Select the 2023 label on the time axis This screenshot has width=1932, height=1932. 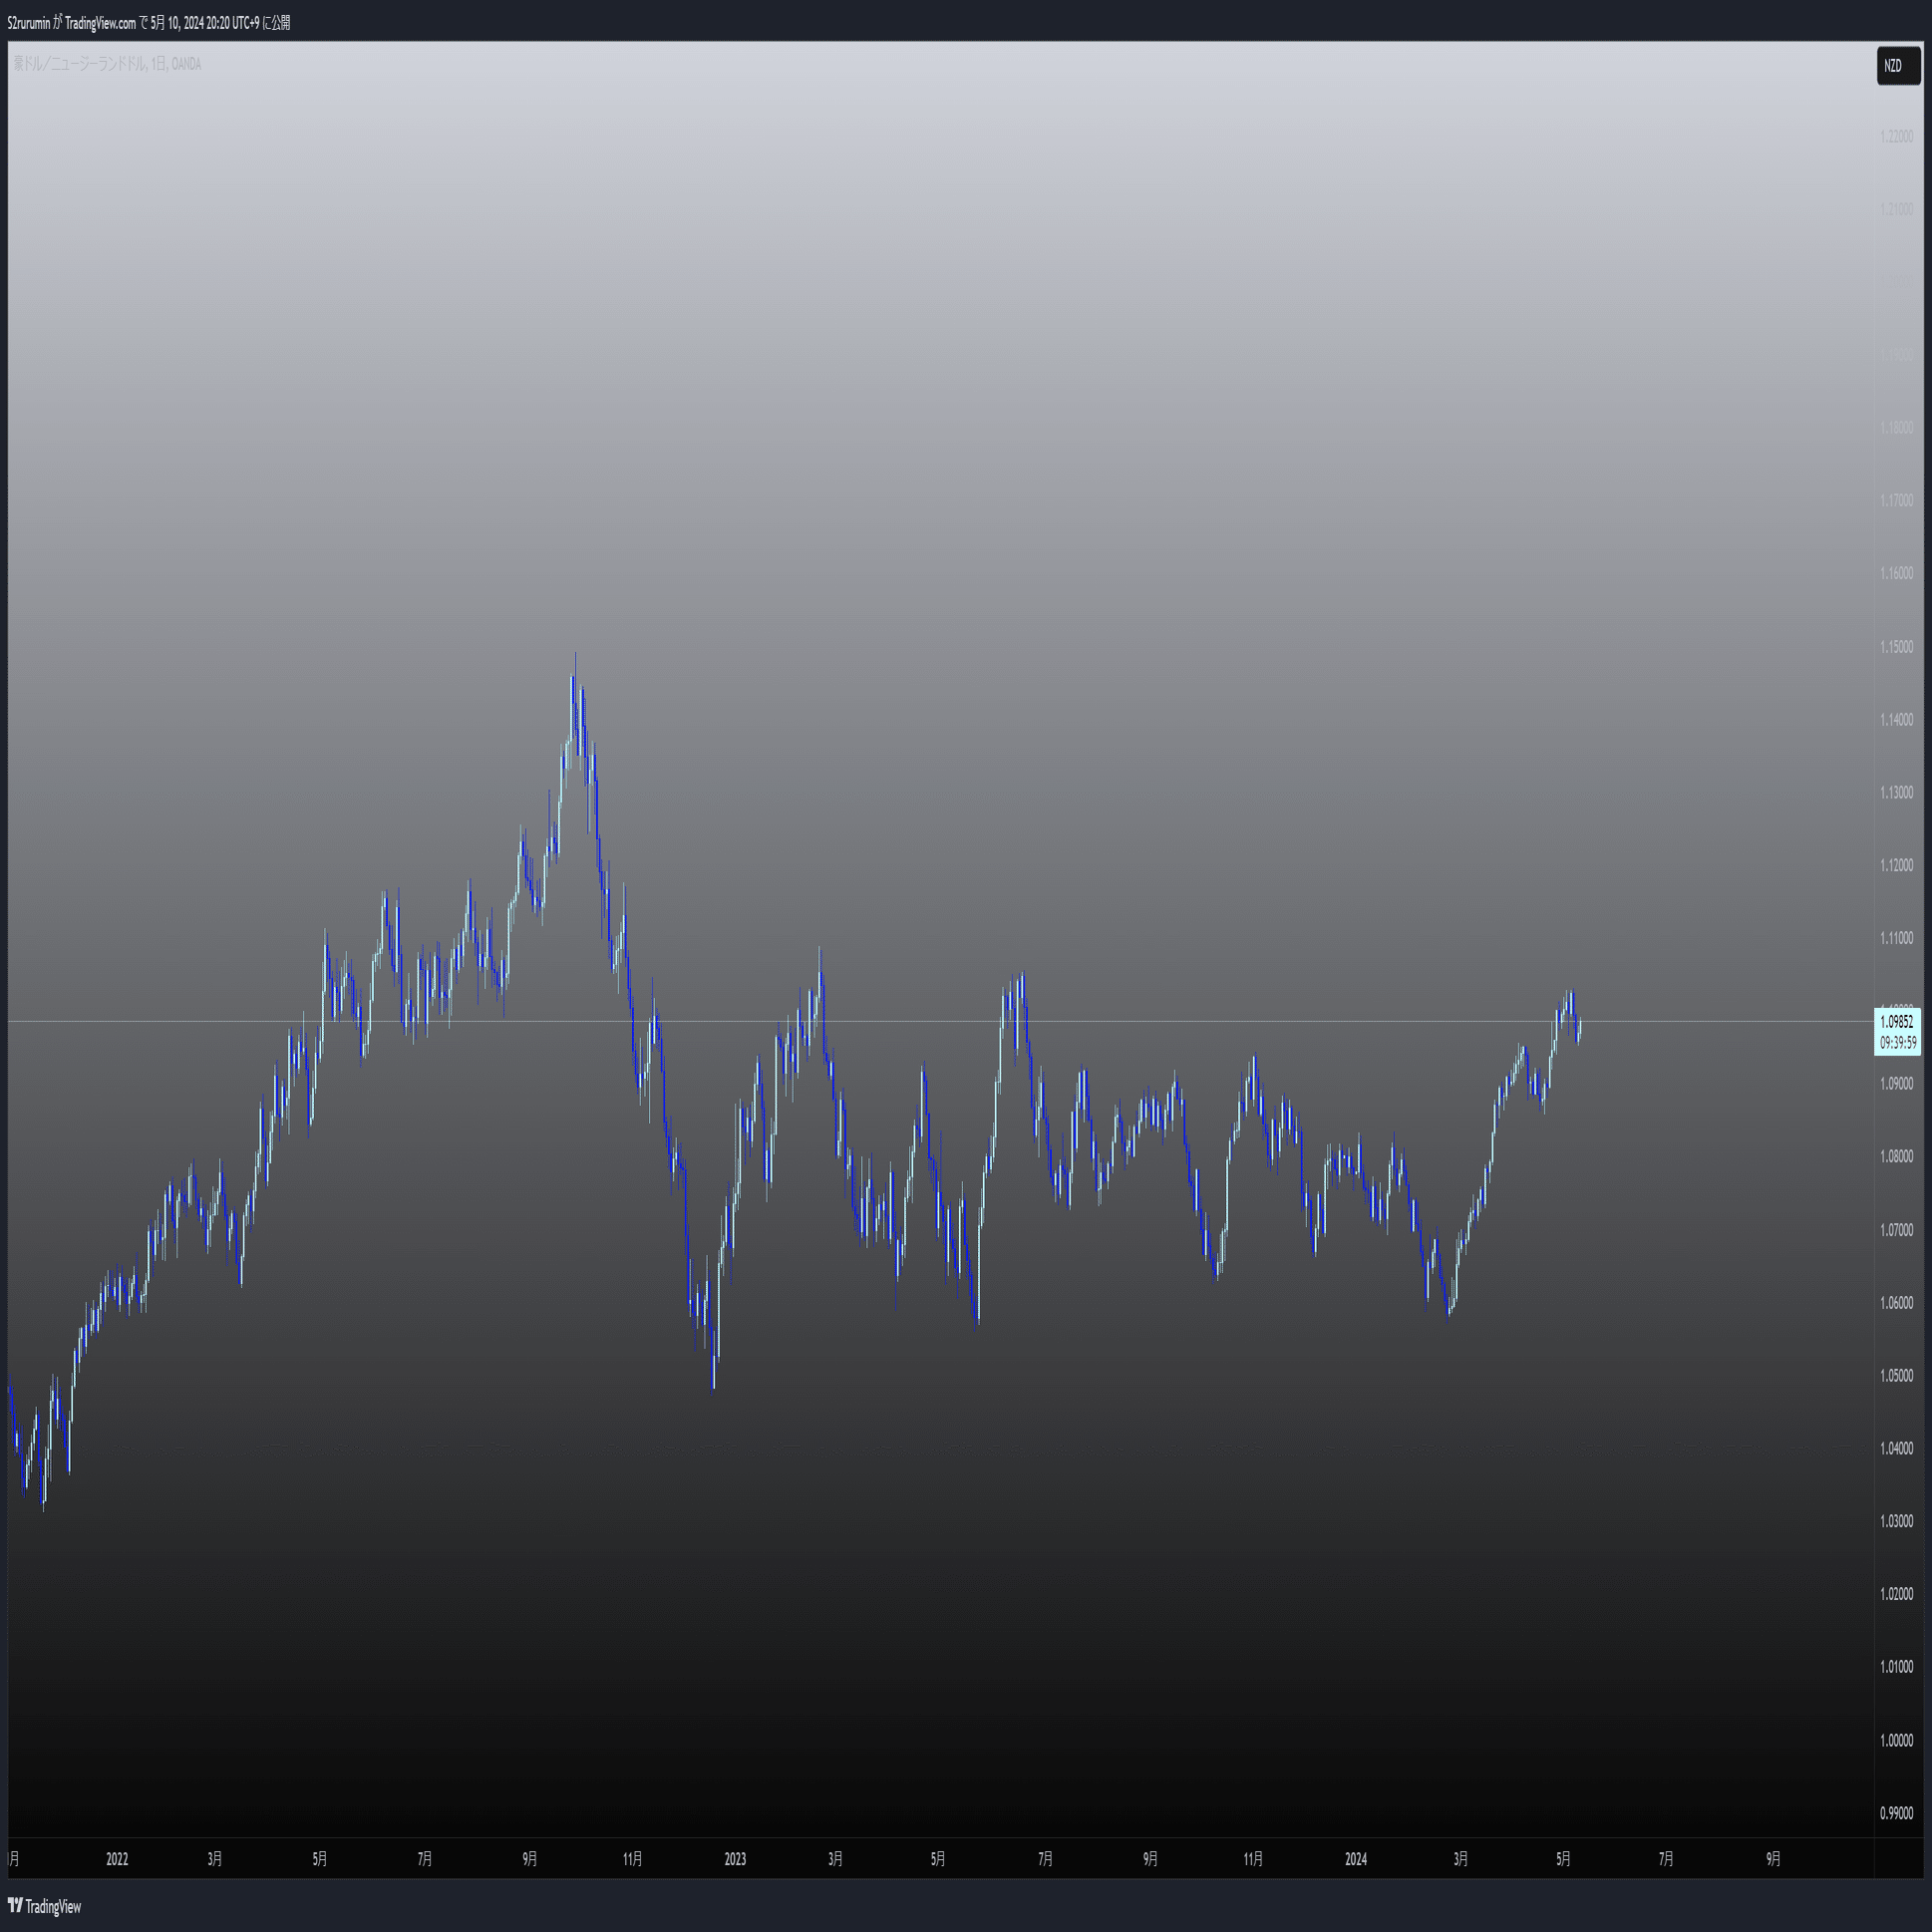pos(735,1859)
